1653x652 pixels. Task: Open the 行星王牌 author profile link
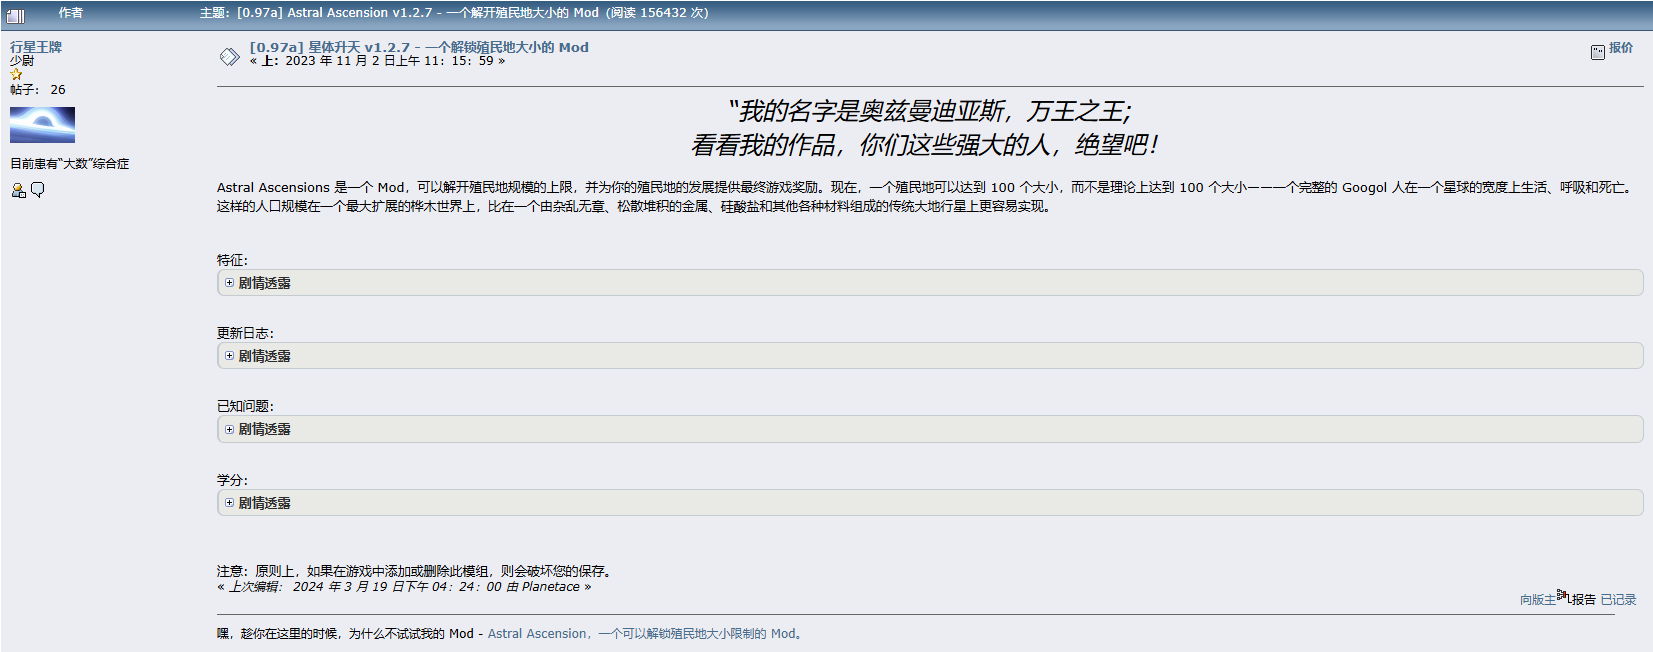pos(36,47)
